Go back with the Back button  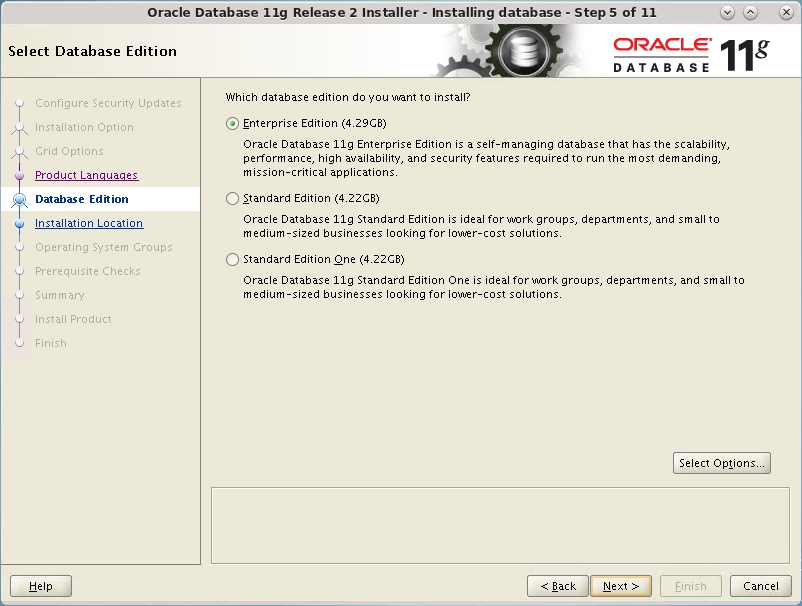(x=558, y=586)
